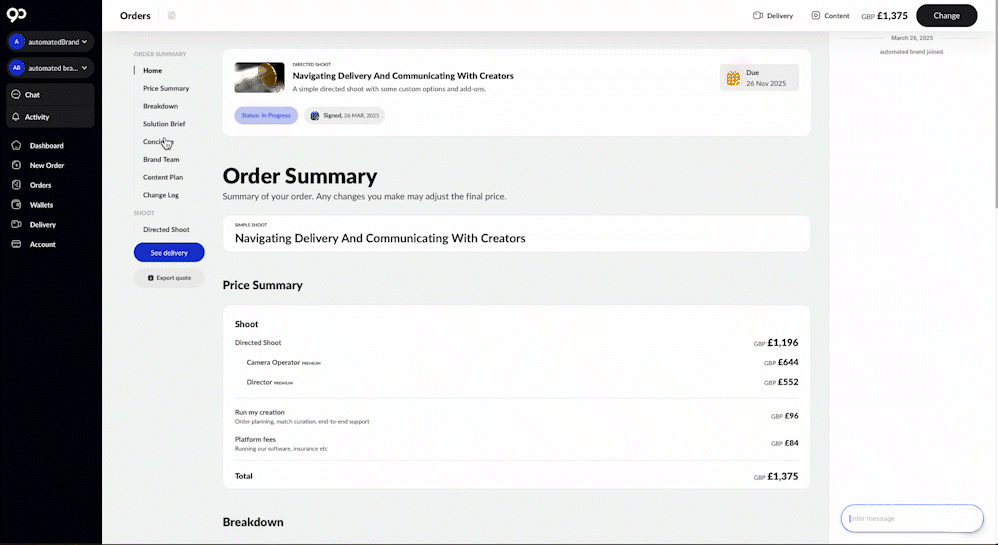This screenshot has height=545, width=999.
Task: Open Change Log section
Action: [161, 195]
